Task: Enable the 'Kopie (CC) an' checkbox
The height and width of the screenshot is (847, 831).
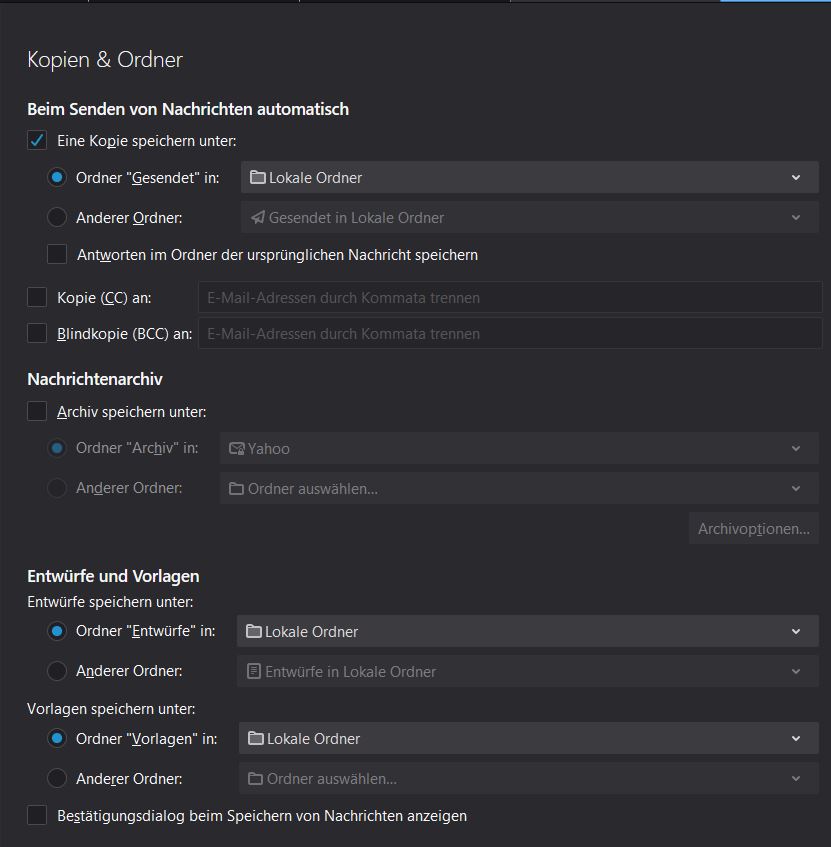Action: pos(37,297)
